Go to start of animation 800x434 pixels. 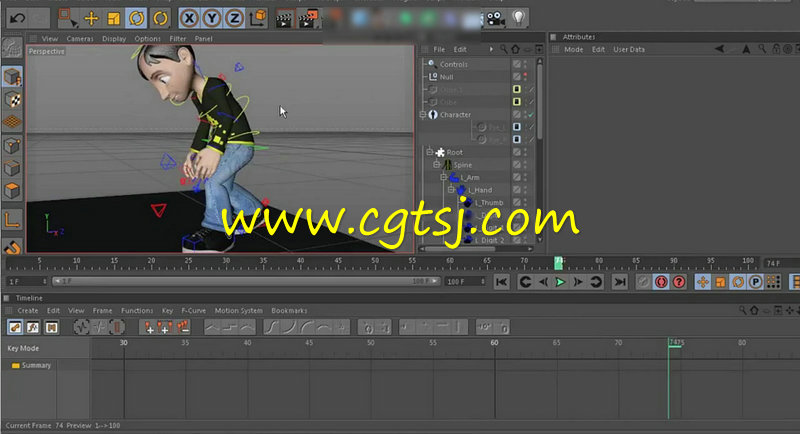(502, 282)
